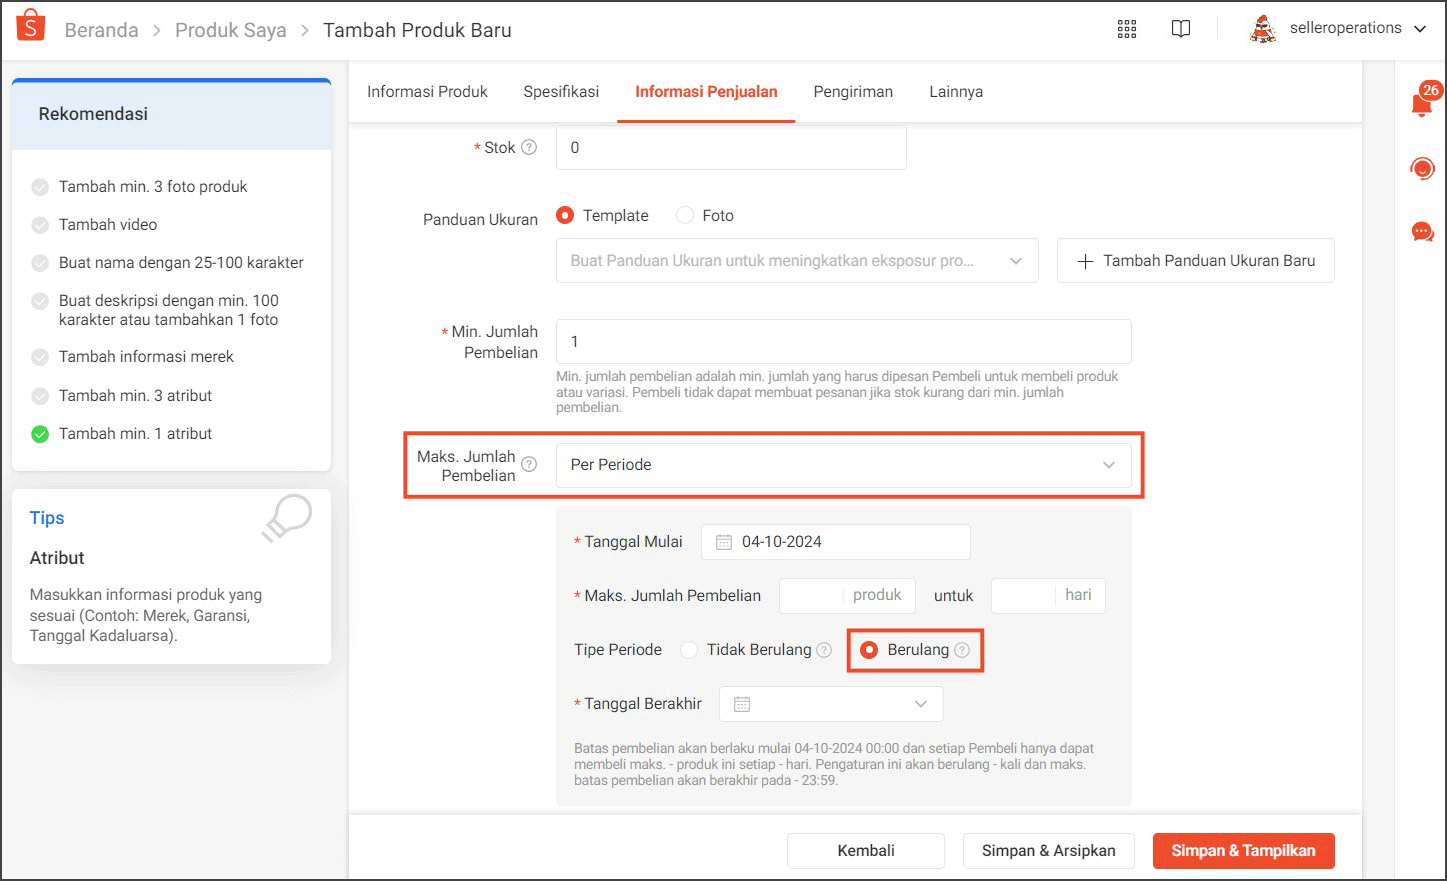
Task: Switch to the Pengiriman tab
Action: pyautogui.click(x=852, y=91)
